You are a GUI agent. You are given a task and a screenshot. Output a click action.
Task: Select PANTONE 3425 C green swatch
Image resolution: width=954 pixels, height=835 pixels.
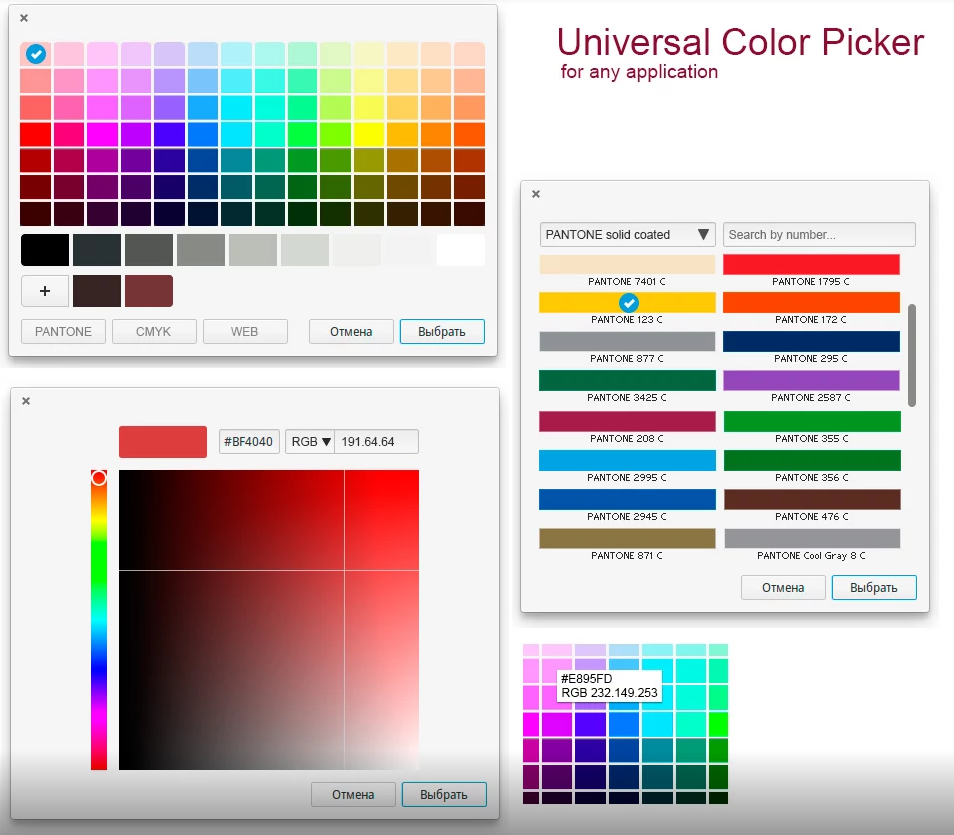point(627,380)
